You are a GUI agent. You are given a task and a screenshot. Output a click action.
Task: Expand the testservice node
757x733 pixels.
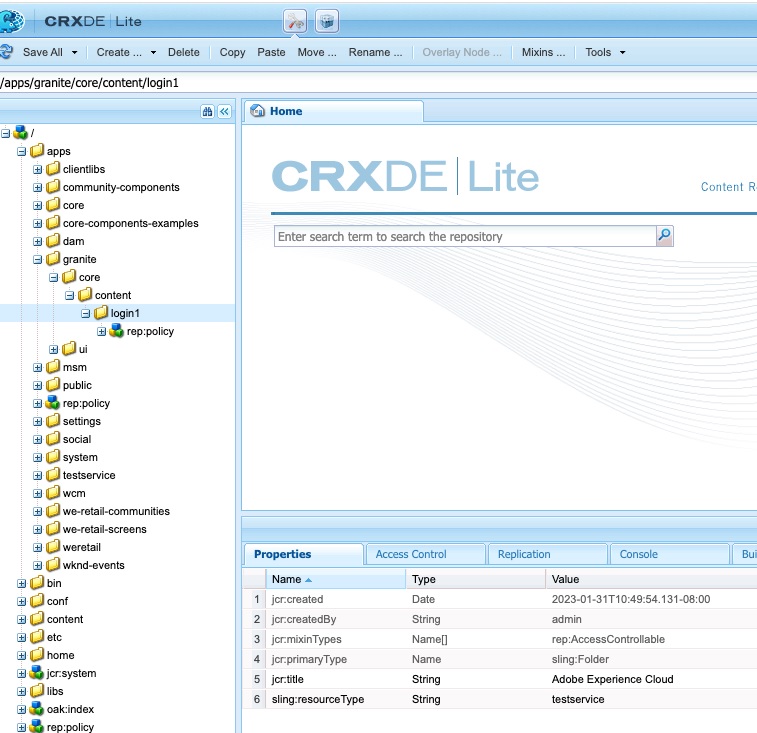coord(38,476)
